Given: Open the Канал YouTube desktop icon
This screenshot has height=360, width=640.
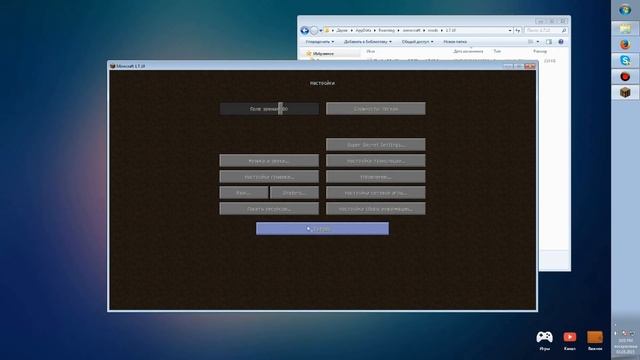Looking at the screenshot, I should (x=570, y=340).
